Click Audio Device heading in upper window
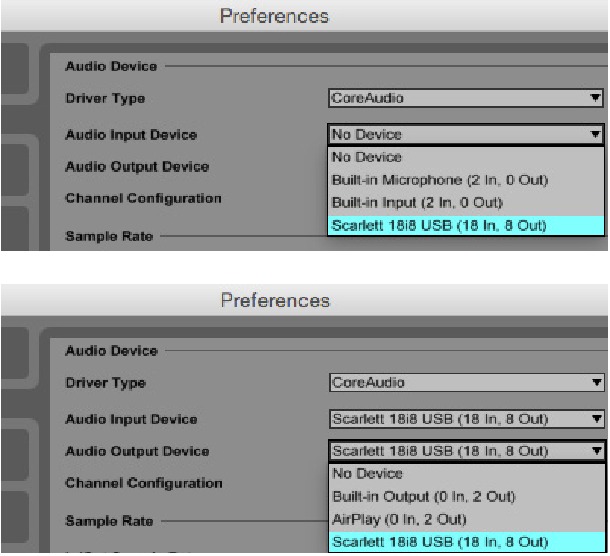Image resolution: width=610 pixels, height=556 pixels. (111, 66)
